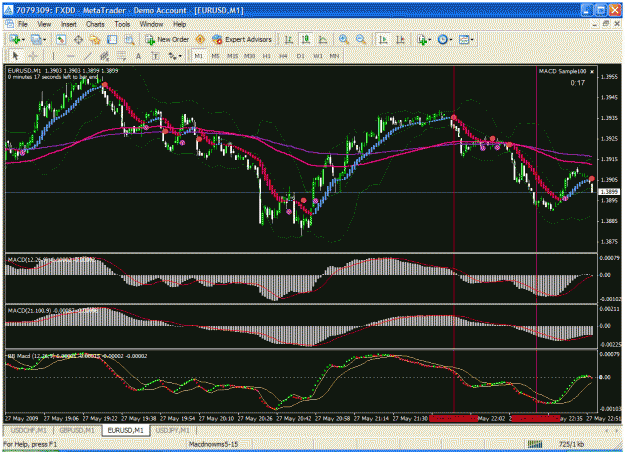Switch to the MN timeframe
Viewport: 625px width, 452px height.
[334, 56]
